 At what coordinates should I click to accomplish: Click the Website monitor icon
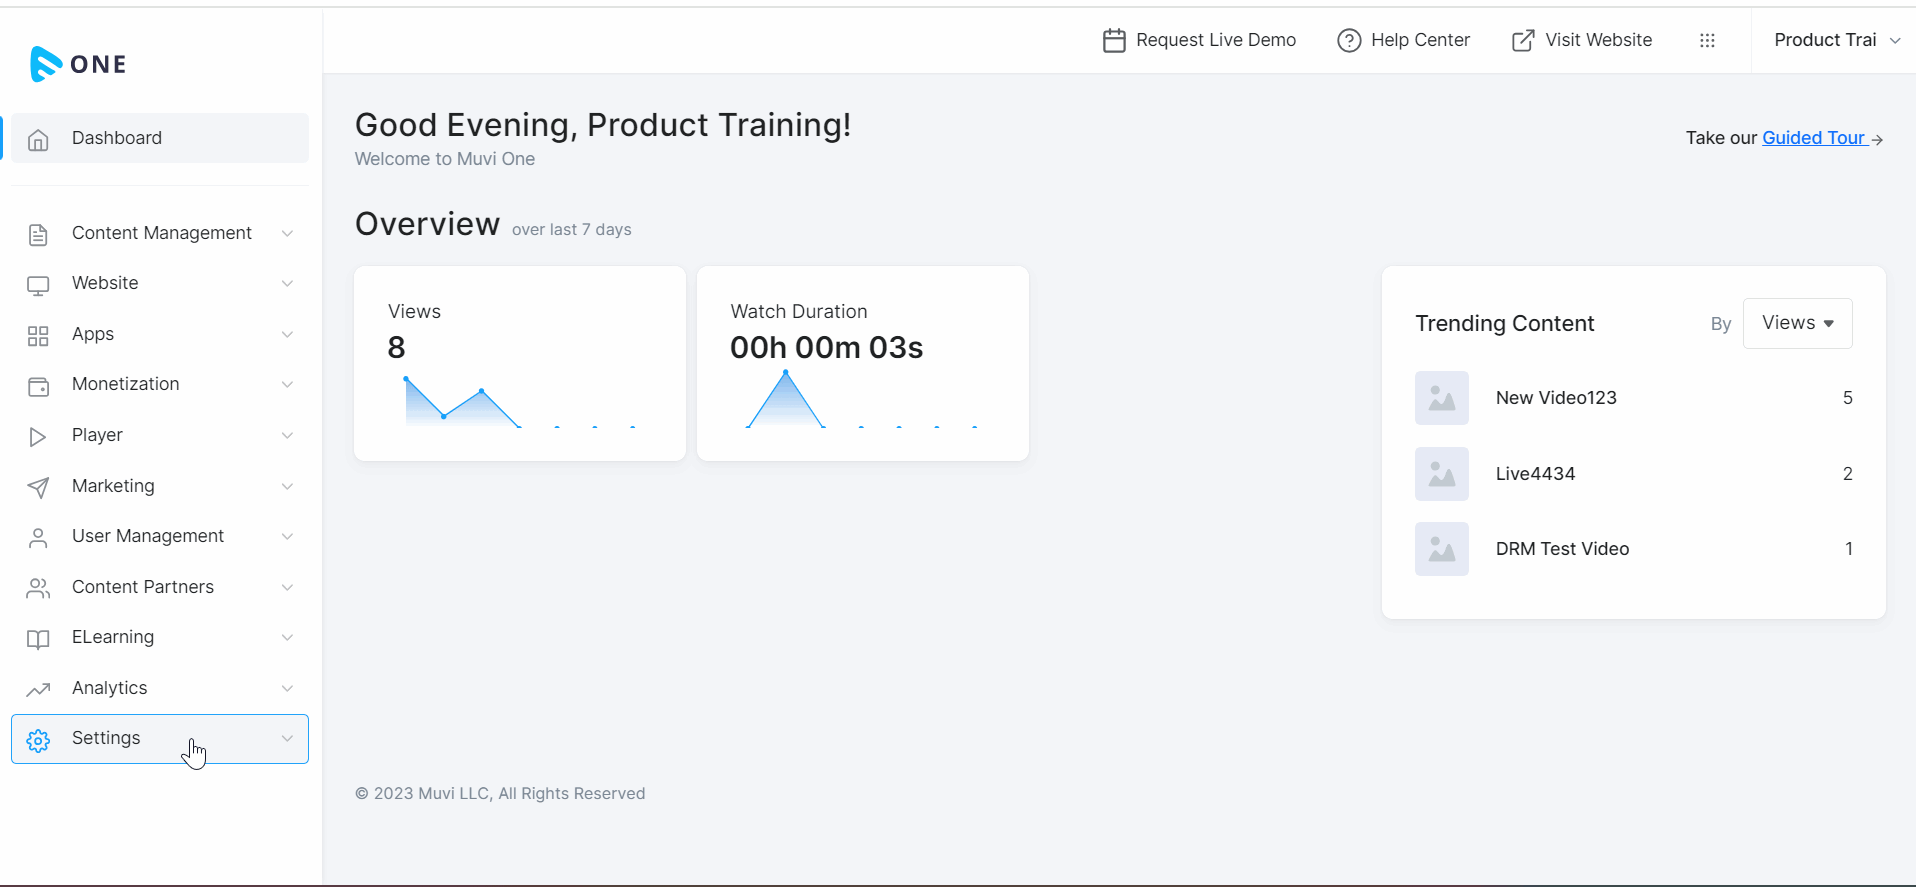click(x=38, y=285)
